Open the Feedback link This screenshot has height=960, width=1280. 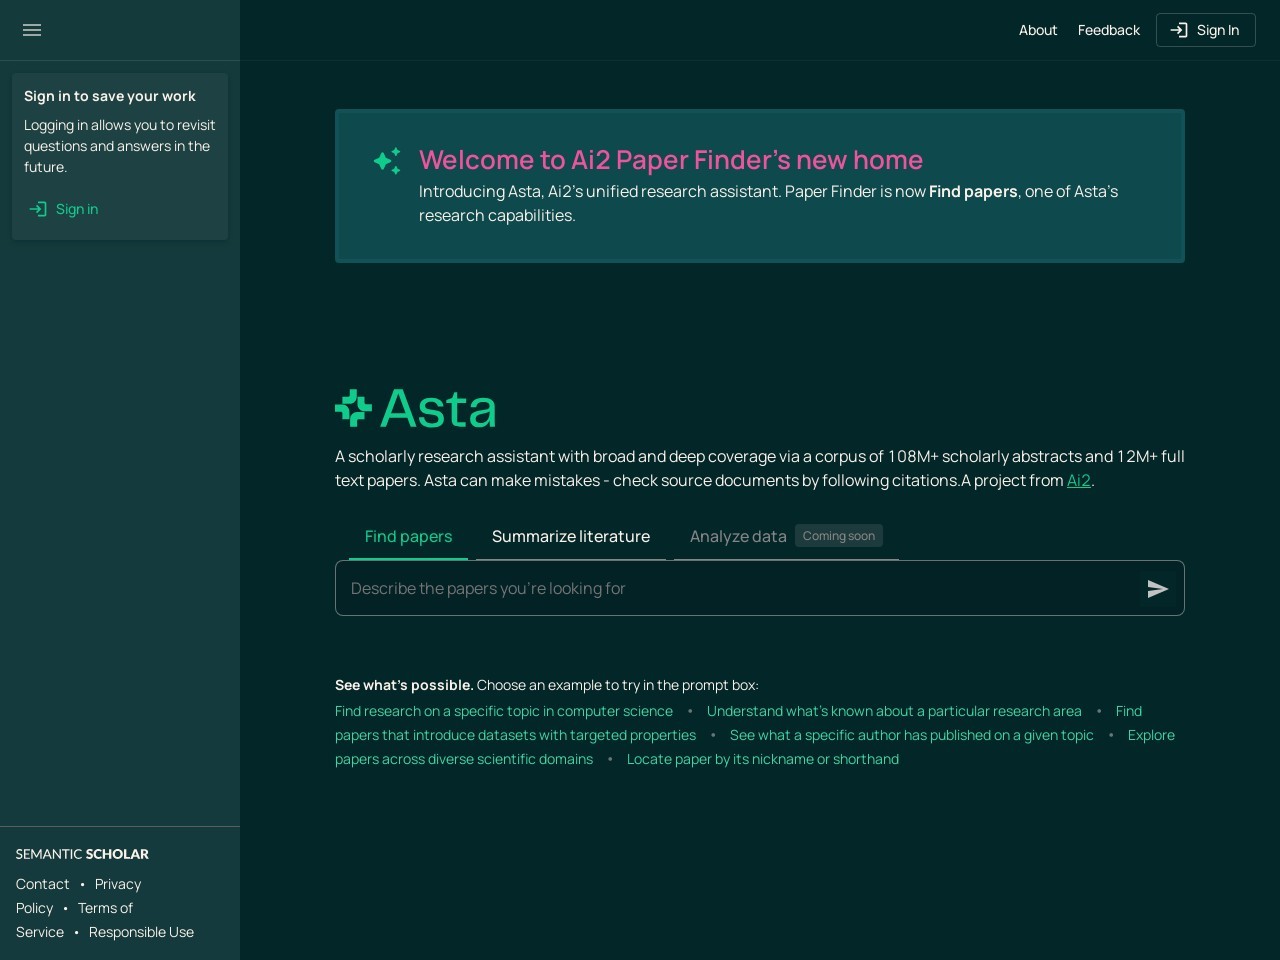click(1108, 30)
